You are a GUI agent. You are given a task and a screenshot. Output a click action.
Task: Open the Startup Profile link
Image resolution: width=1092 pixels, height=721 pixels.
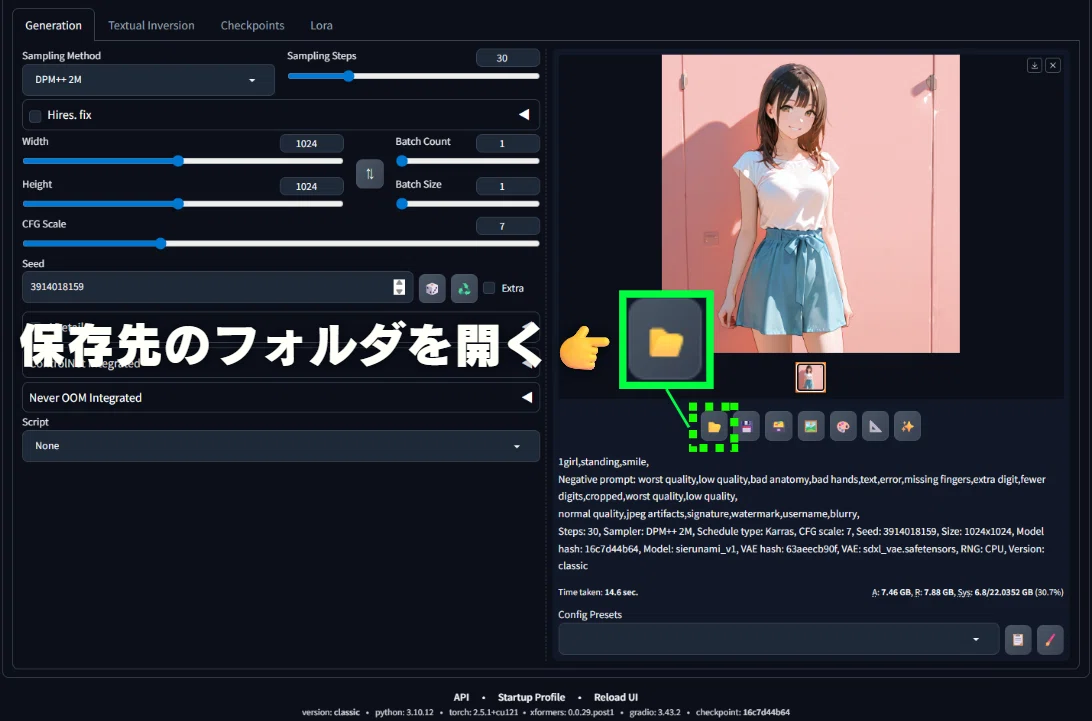(x=531, y=697)
